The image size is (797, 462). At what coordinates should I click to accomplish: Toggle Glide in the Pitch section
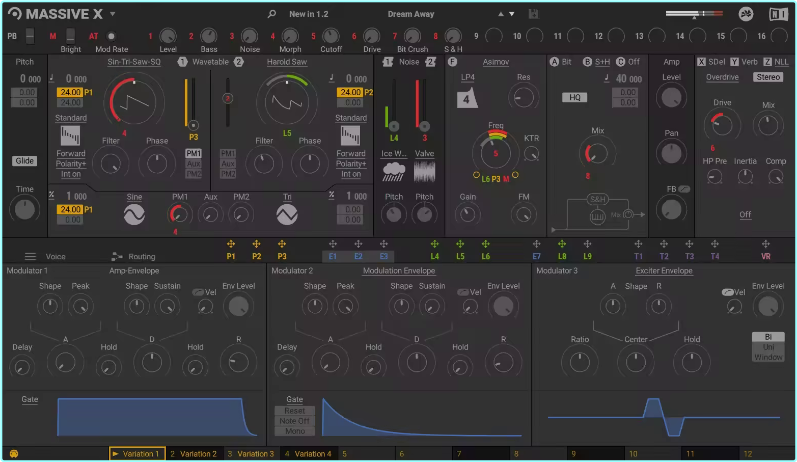(24, 161)
